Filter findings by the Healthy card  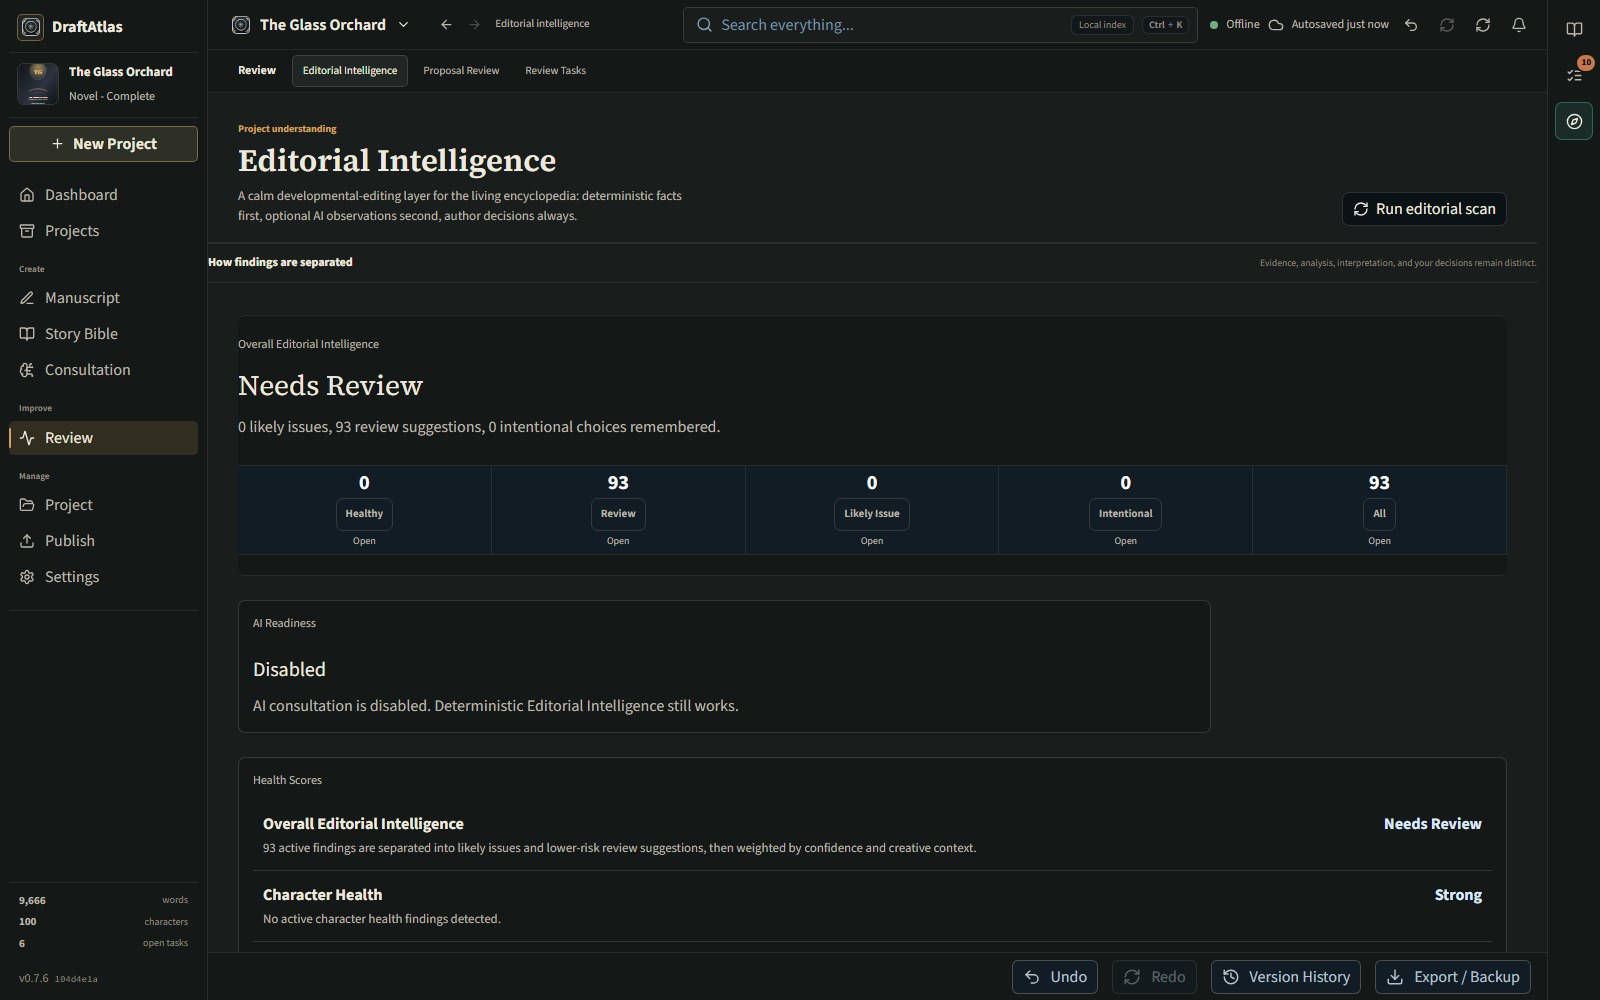[364, 510]
